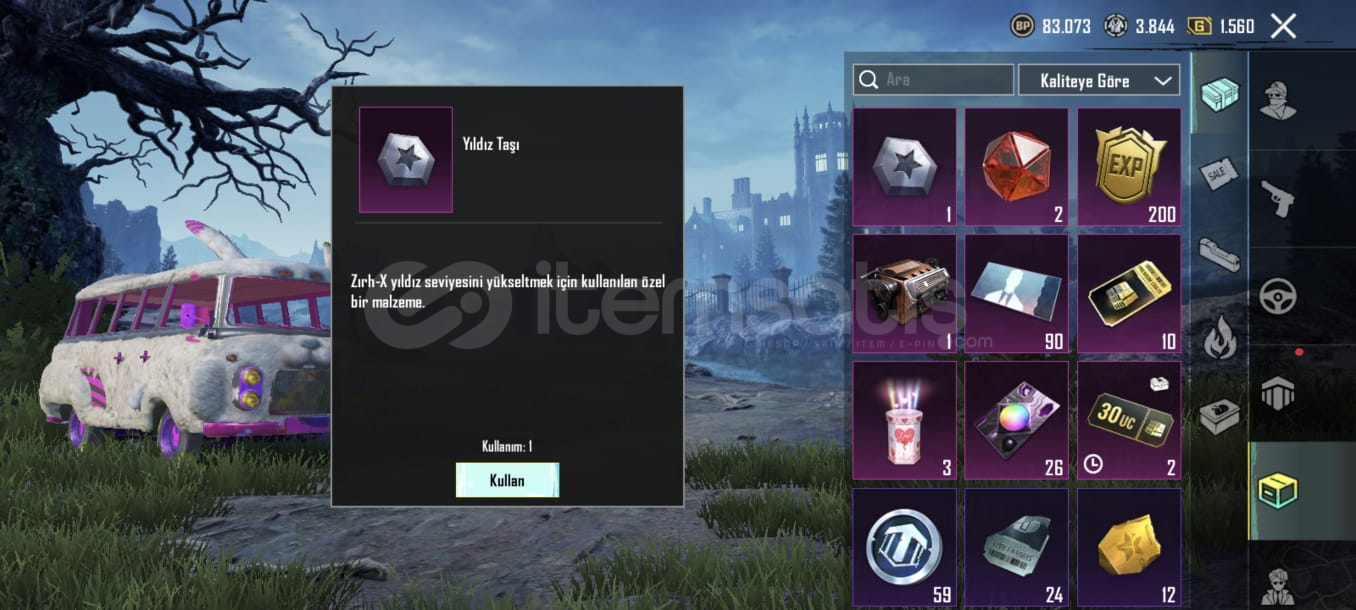Close the inventory with X button
1356x610 pixels.
[x=1283, y=26]
